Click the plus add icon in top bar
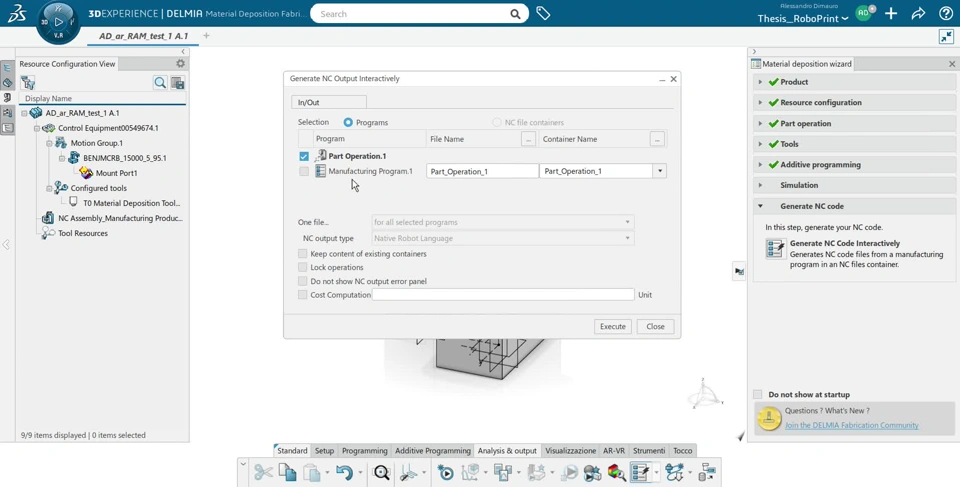The width and height of the screenshot is (960, 487). pos(891,13)
